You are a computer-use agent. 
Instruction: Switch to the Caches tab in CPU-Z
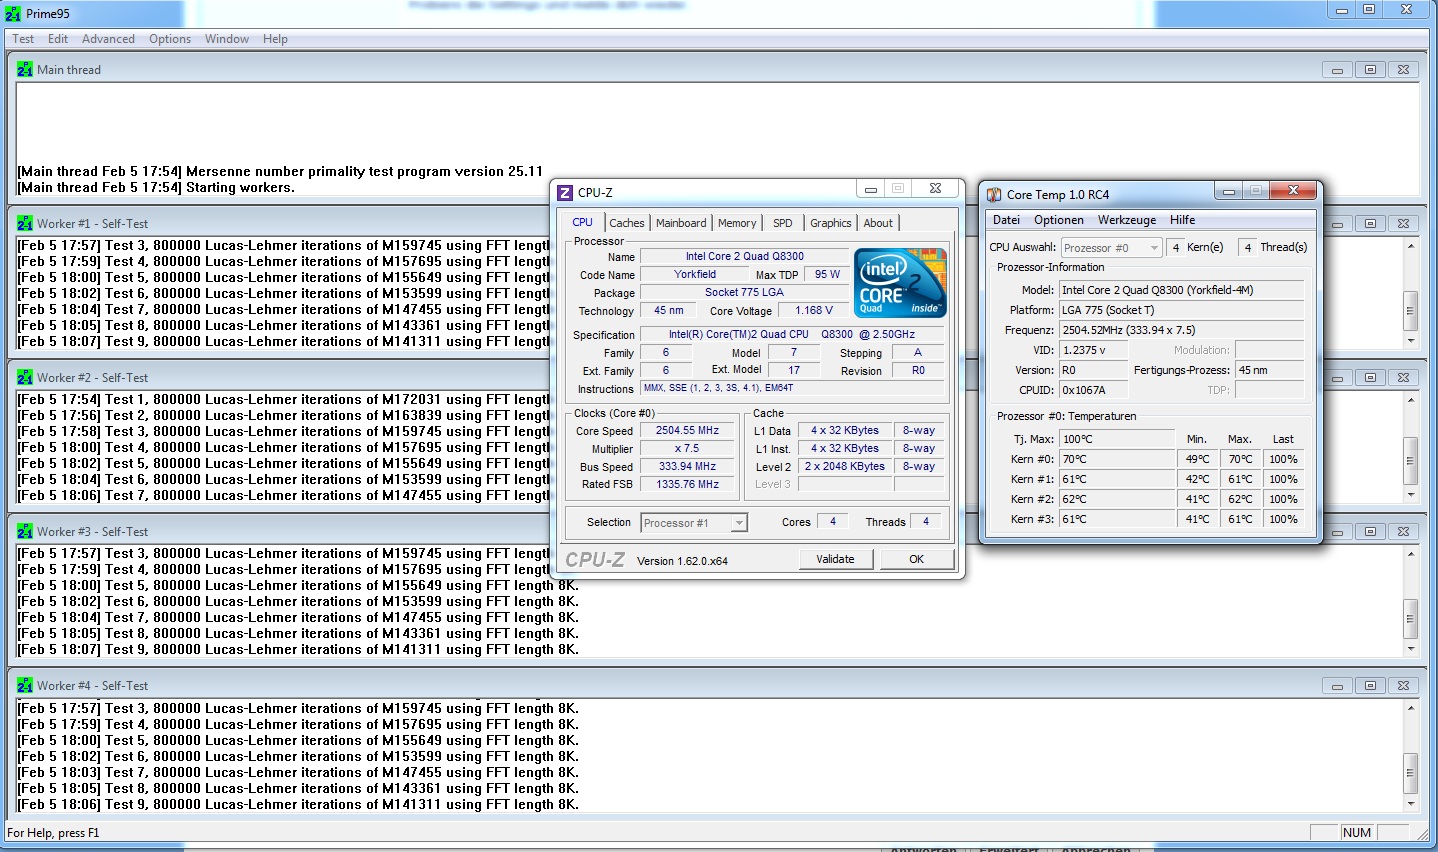click(627, 223)
